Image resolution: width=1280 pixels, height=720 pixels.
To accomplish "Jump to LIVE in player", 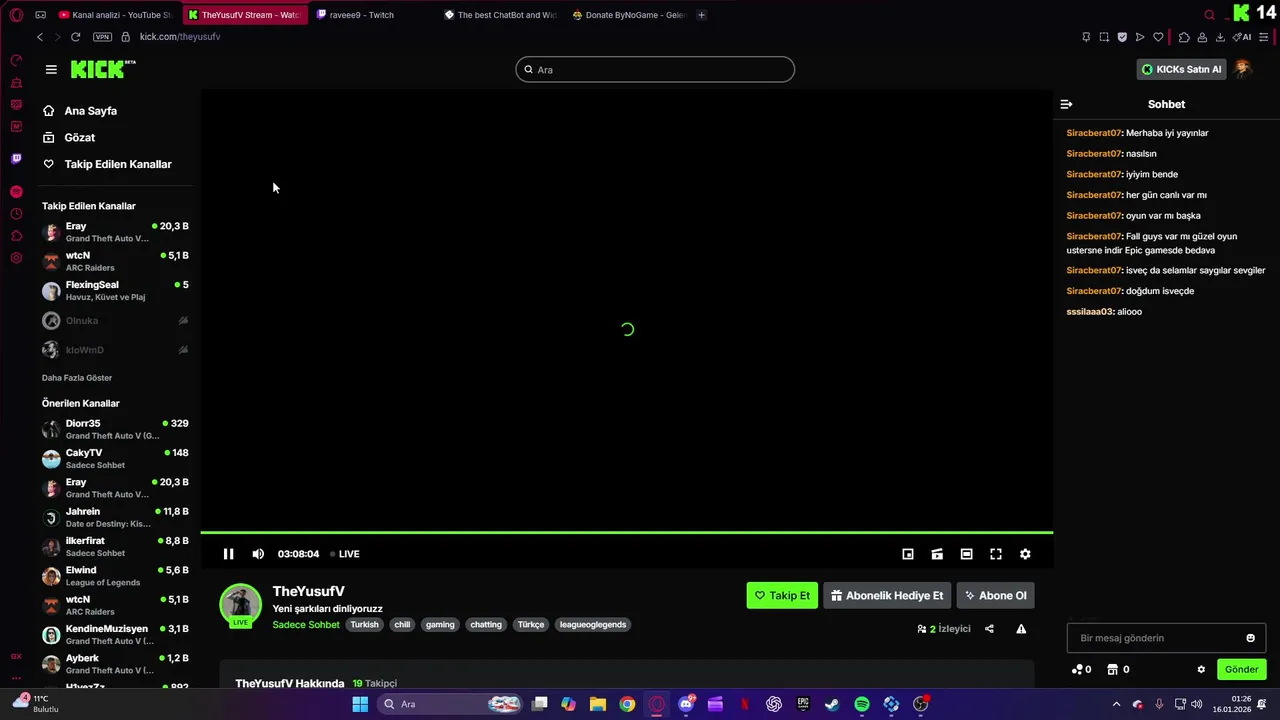I will [345, 554].
